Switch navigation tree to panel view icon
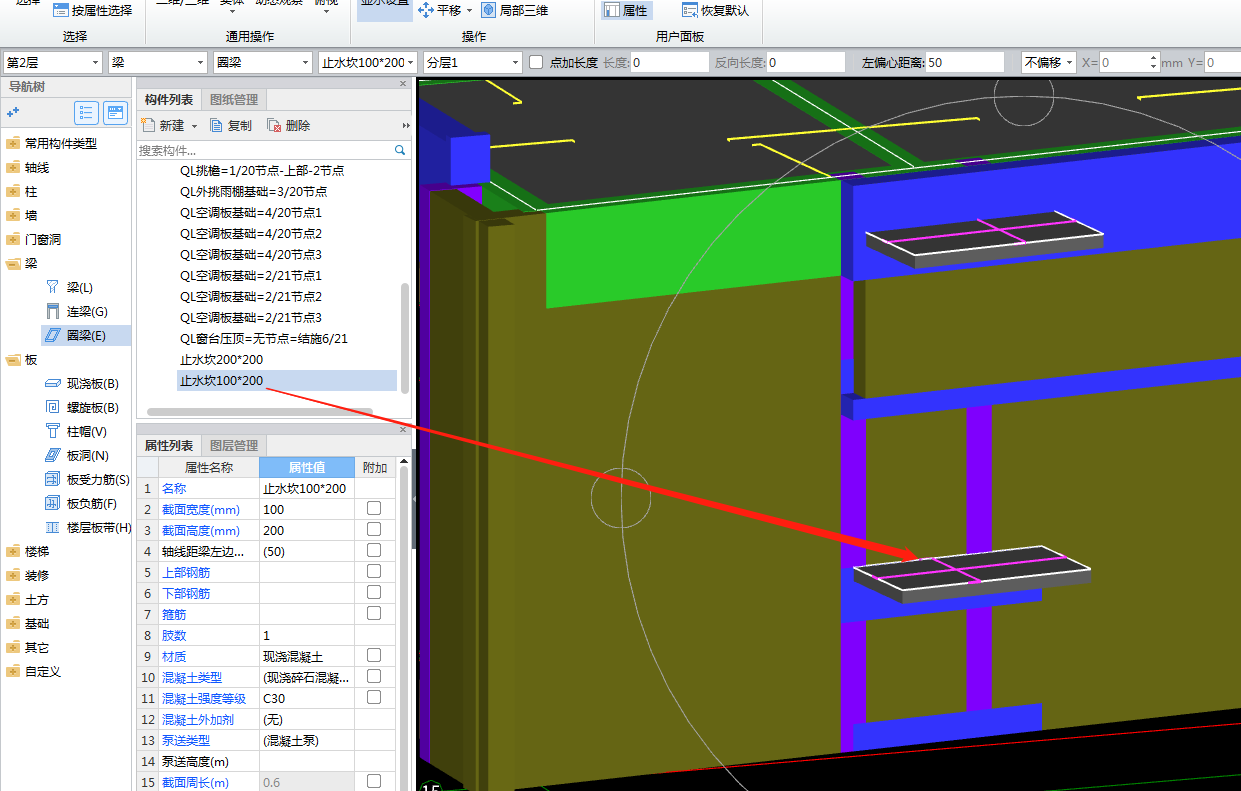The image size is (1241, 791). [x=116, y=112]
